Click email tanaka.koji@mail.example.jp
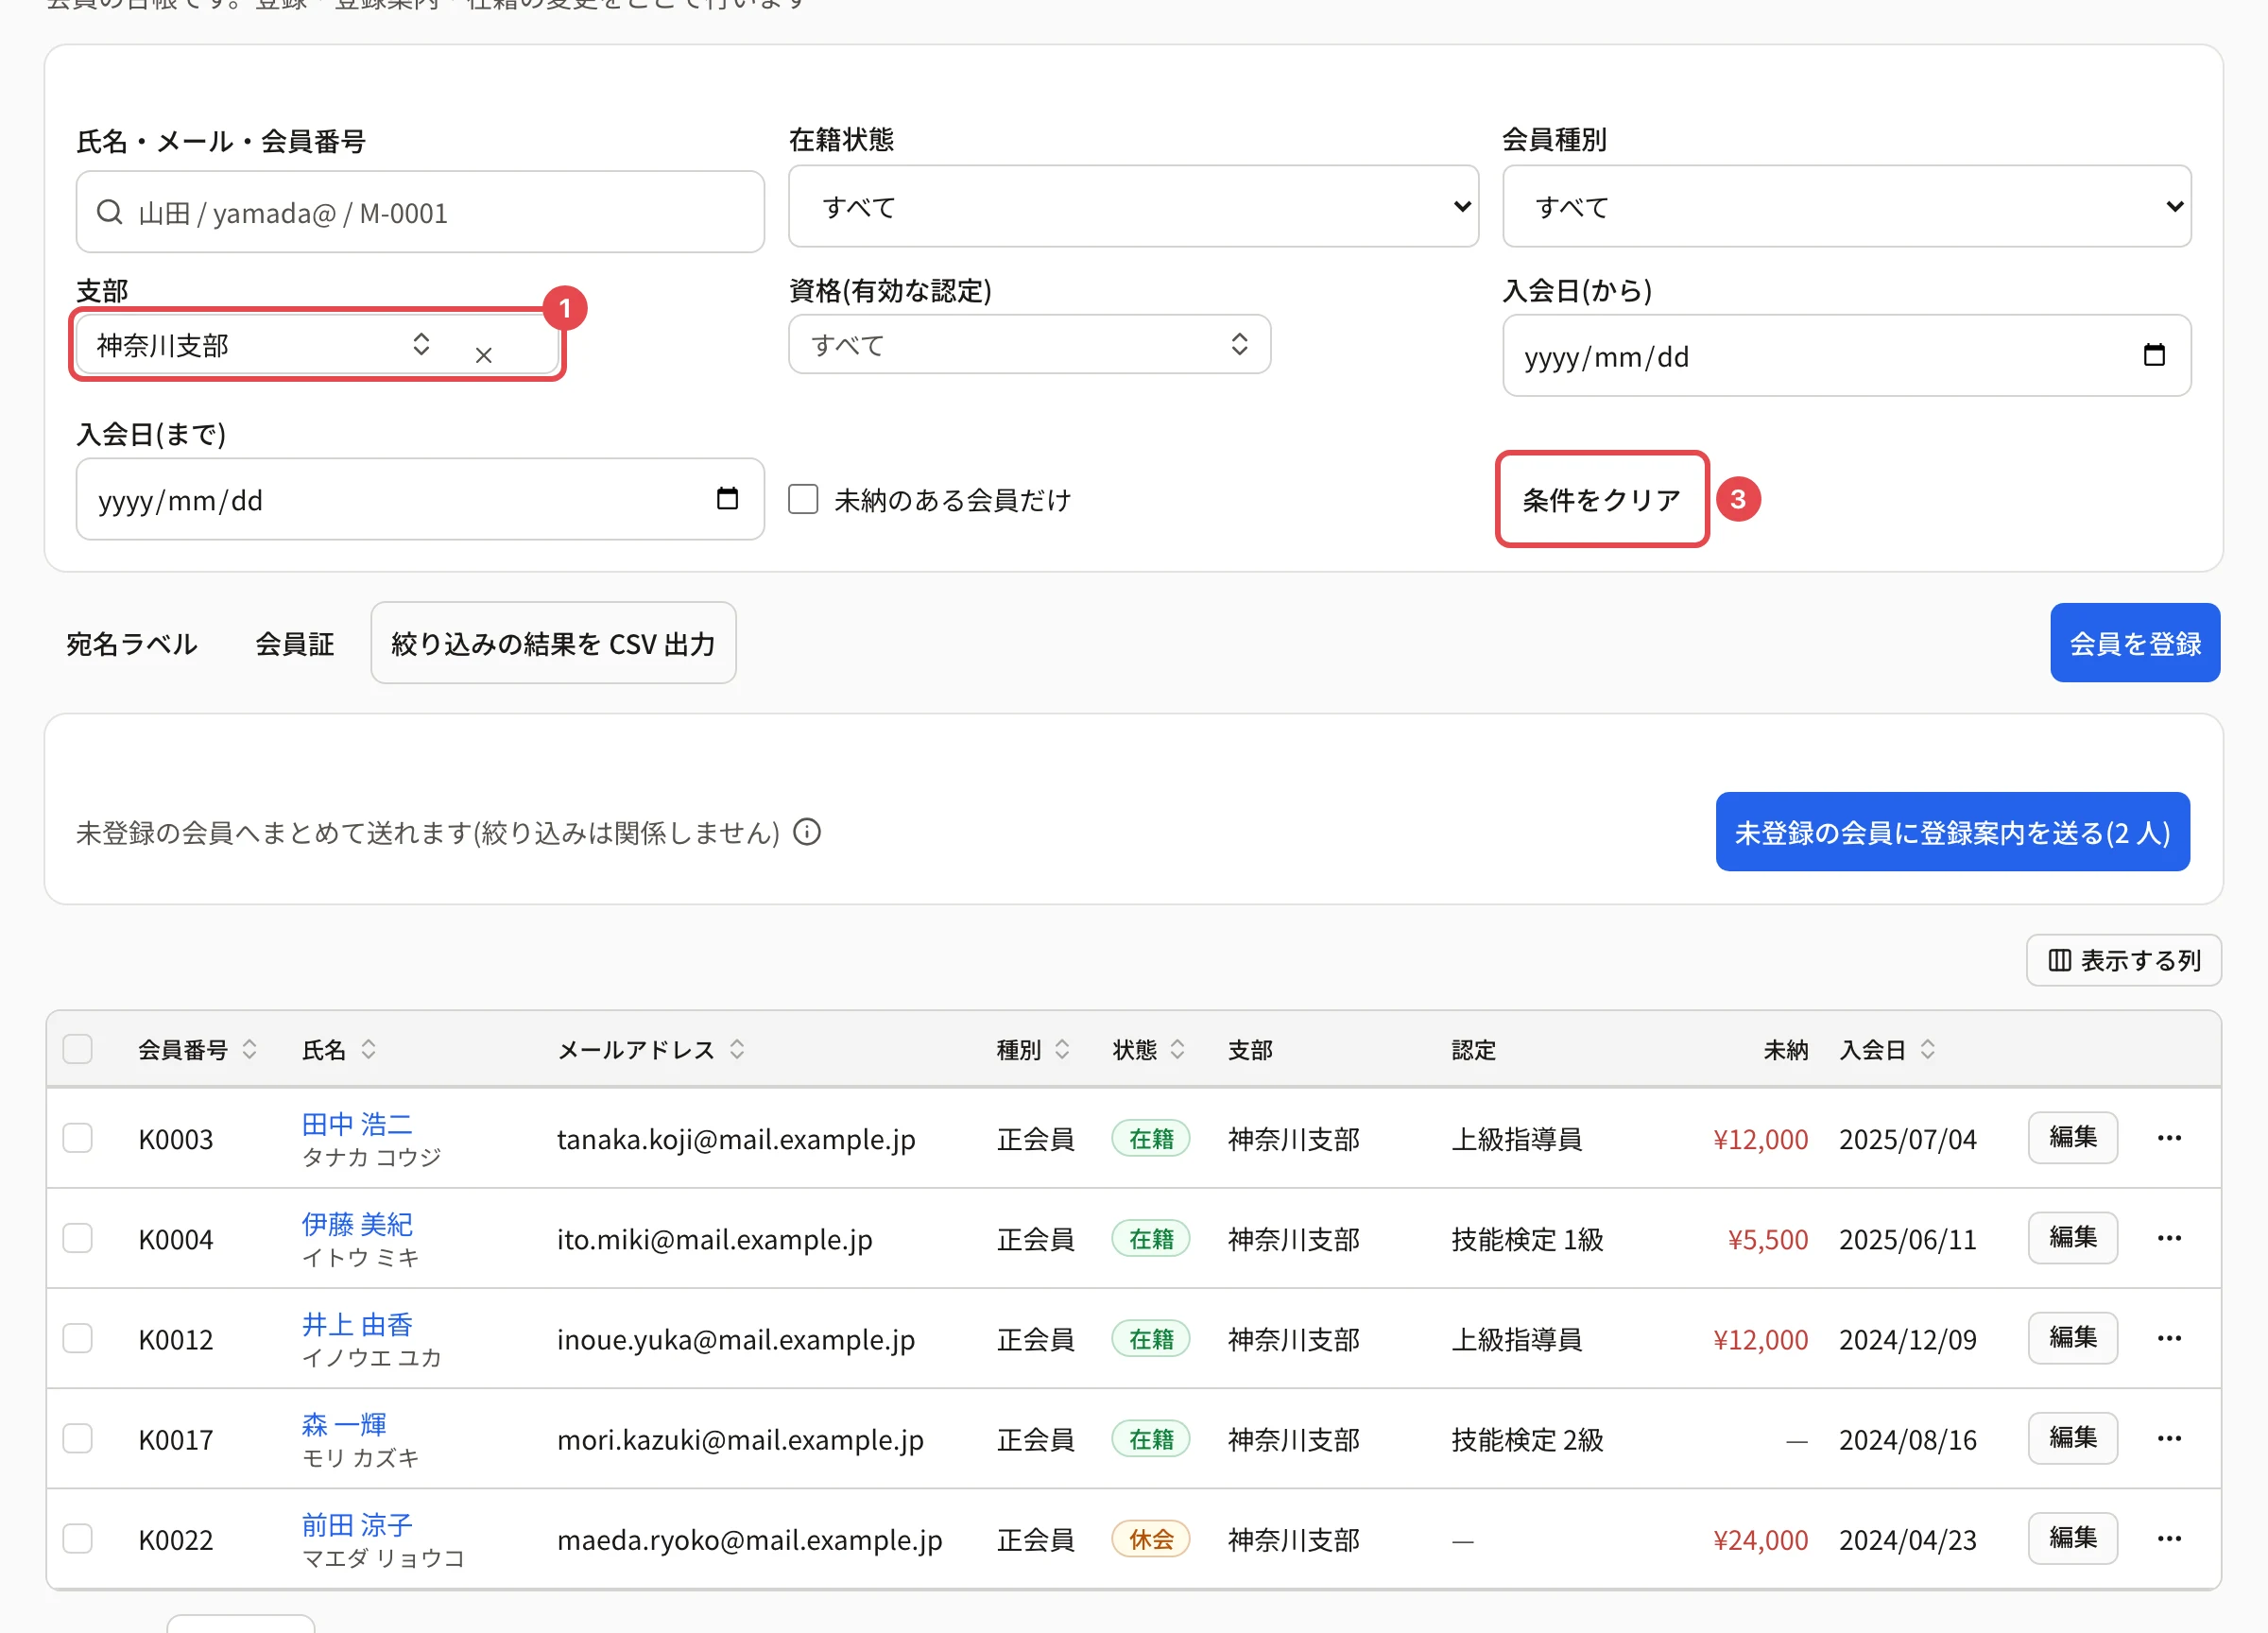Viewport: 2268px width, 1633px height. pyautogui.click(x=736, y=1139)
